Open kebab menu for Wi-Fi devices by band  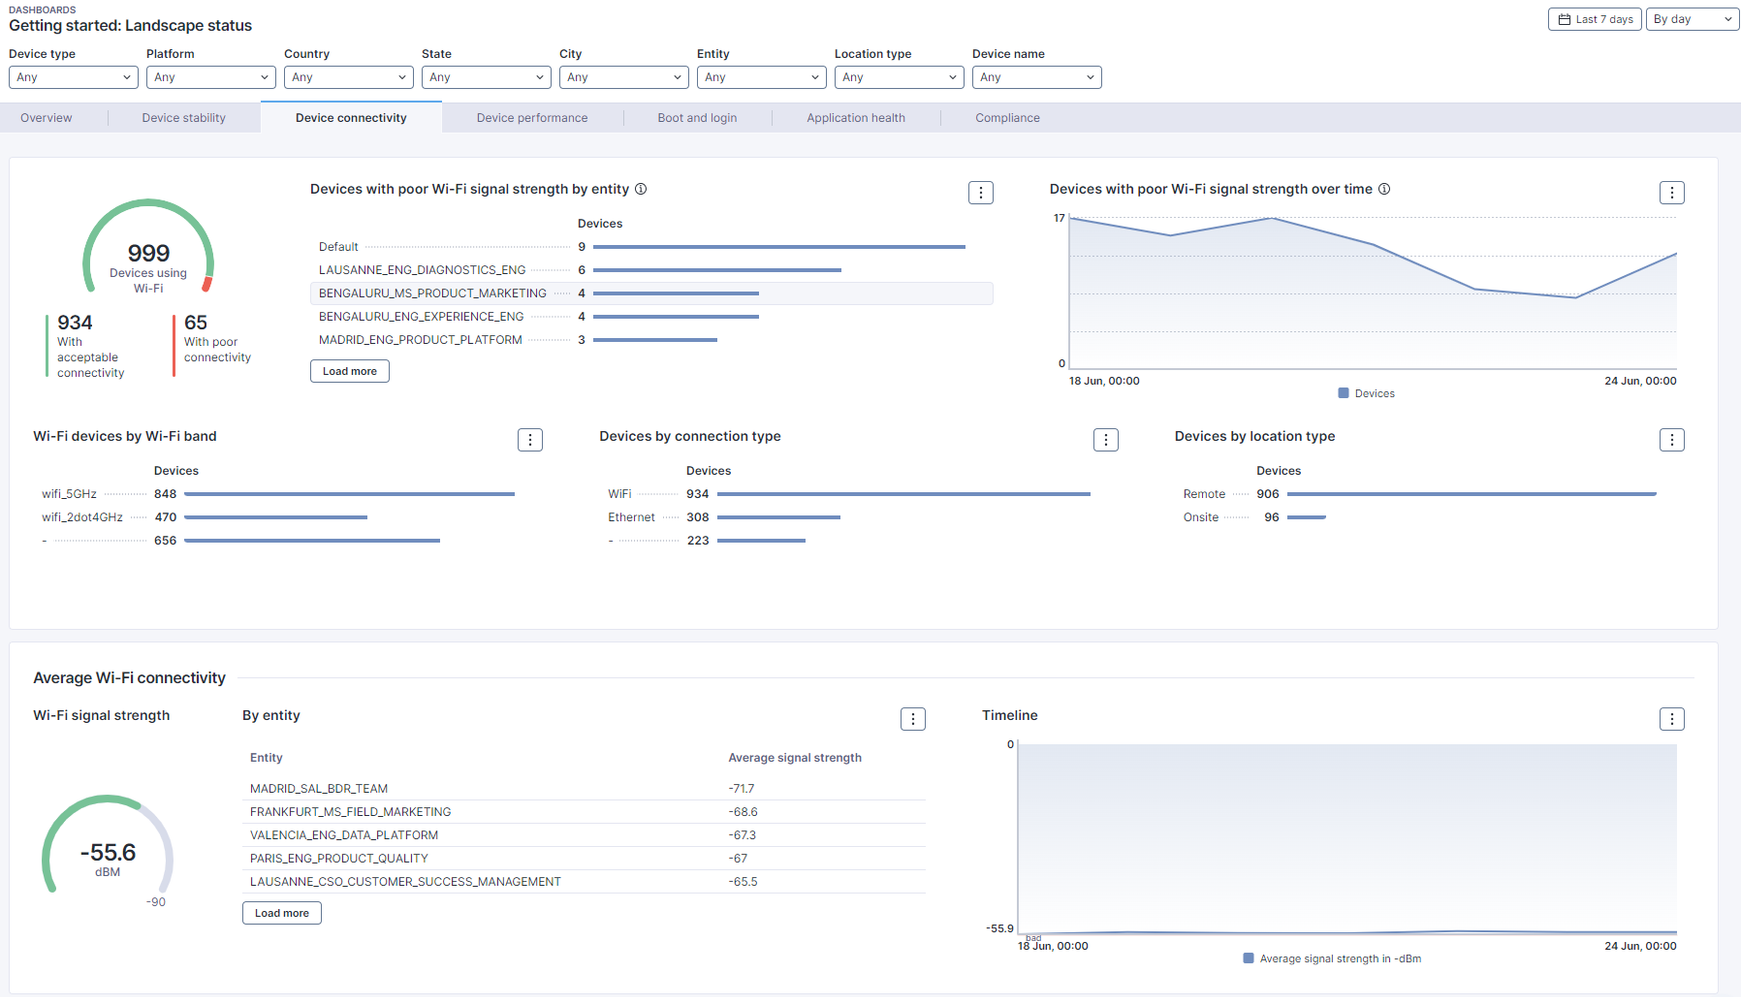click(529, 440)
